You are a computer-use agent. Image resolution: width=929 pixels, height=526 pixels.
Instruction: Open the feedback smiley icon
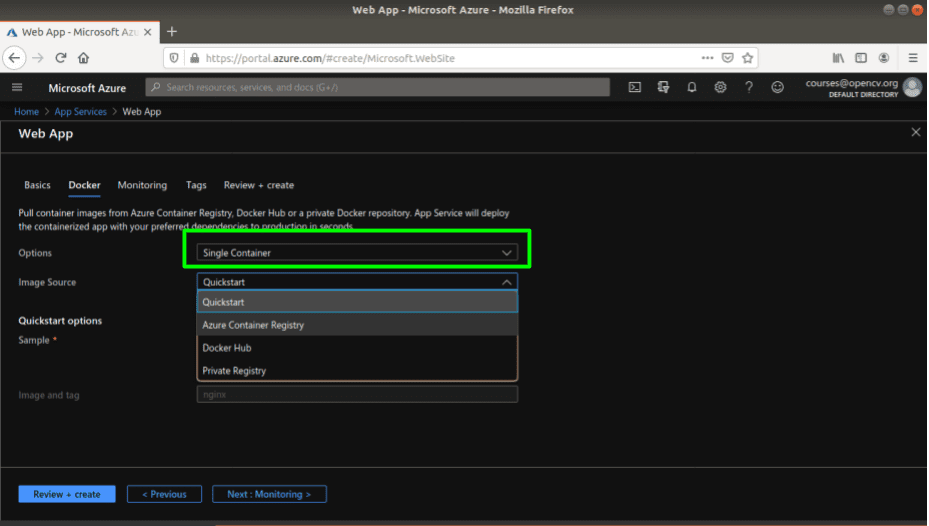777,88
